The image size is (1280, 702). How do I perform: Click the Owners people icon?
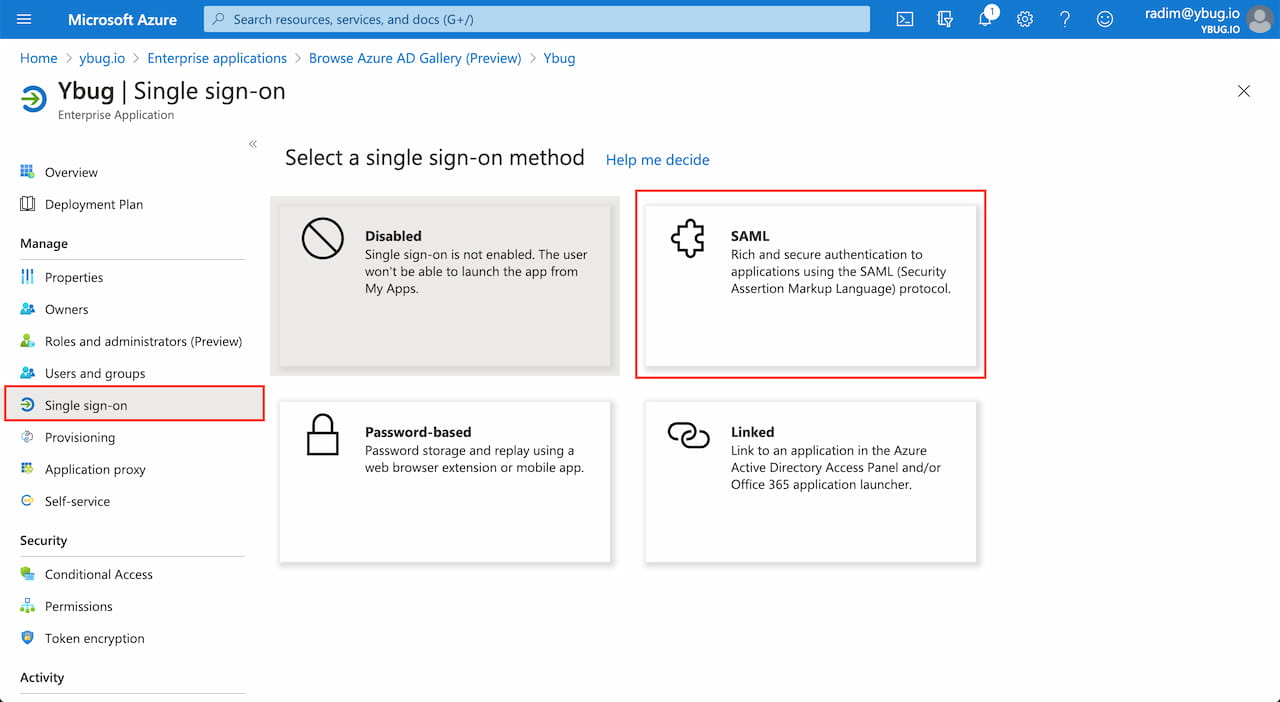click(27, 309)
